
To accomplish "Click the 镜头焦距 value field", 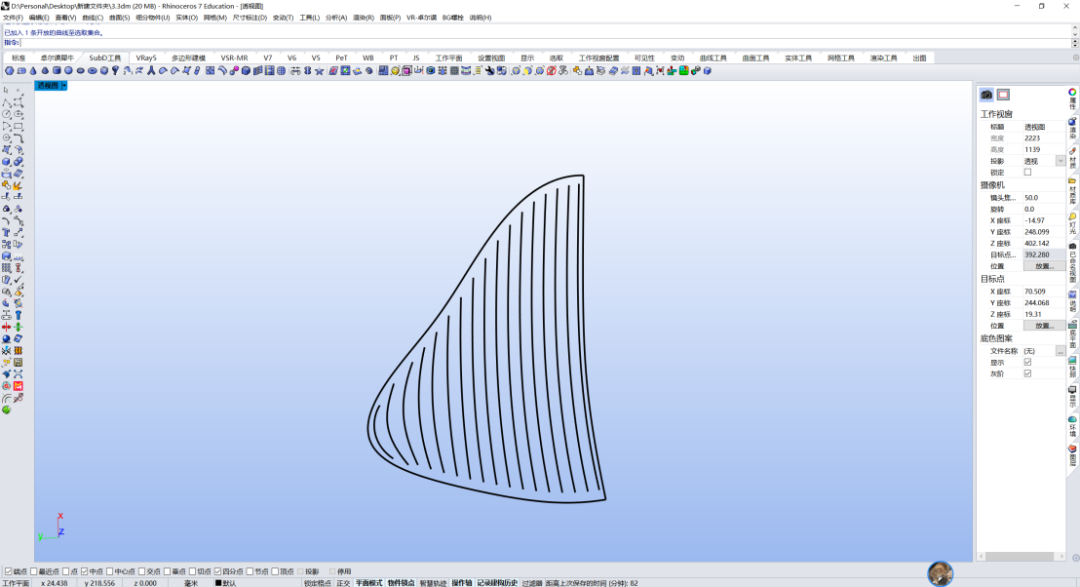I will click(x=1043, y=198).
